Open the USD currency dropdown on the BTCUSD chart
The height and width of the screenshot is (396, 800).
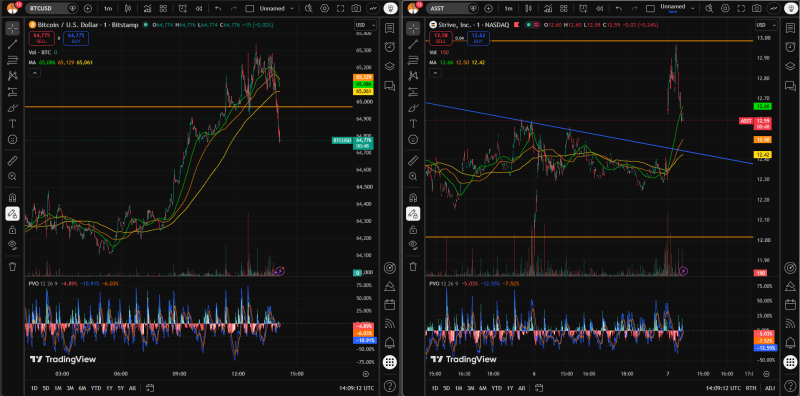[x=366, y=26]
